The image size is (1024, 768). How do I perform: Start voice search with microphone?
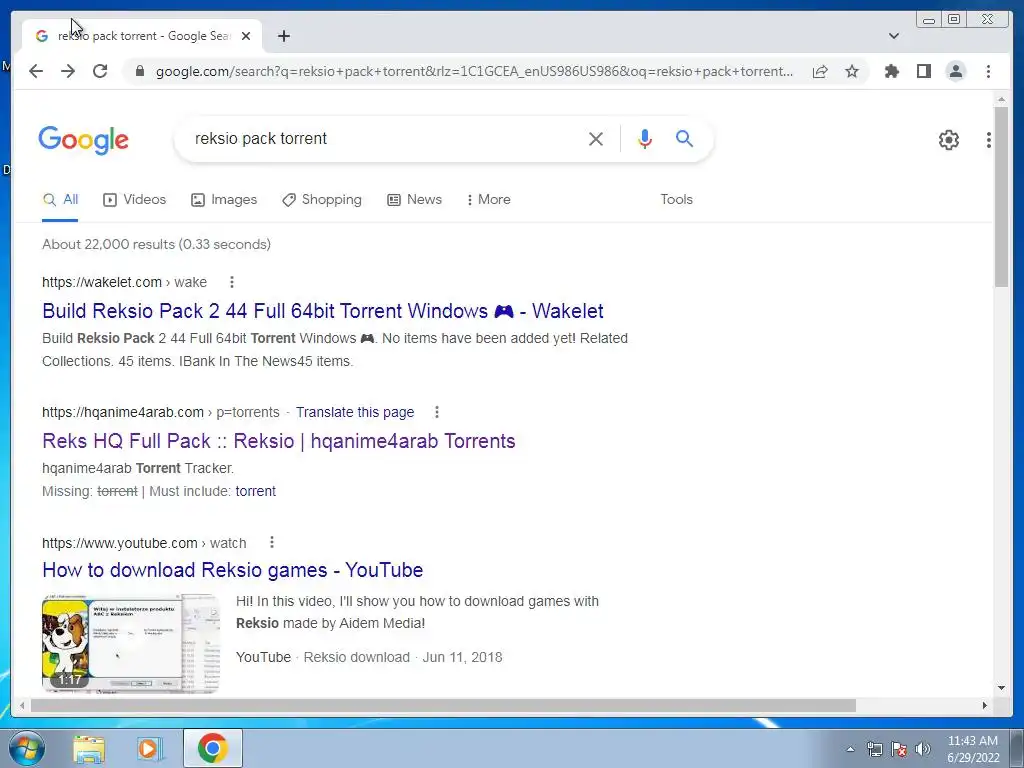coord(645,138)
